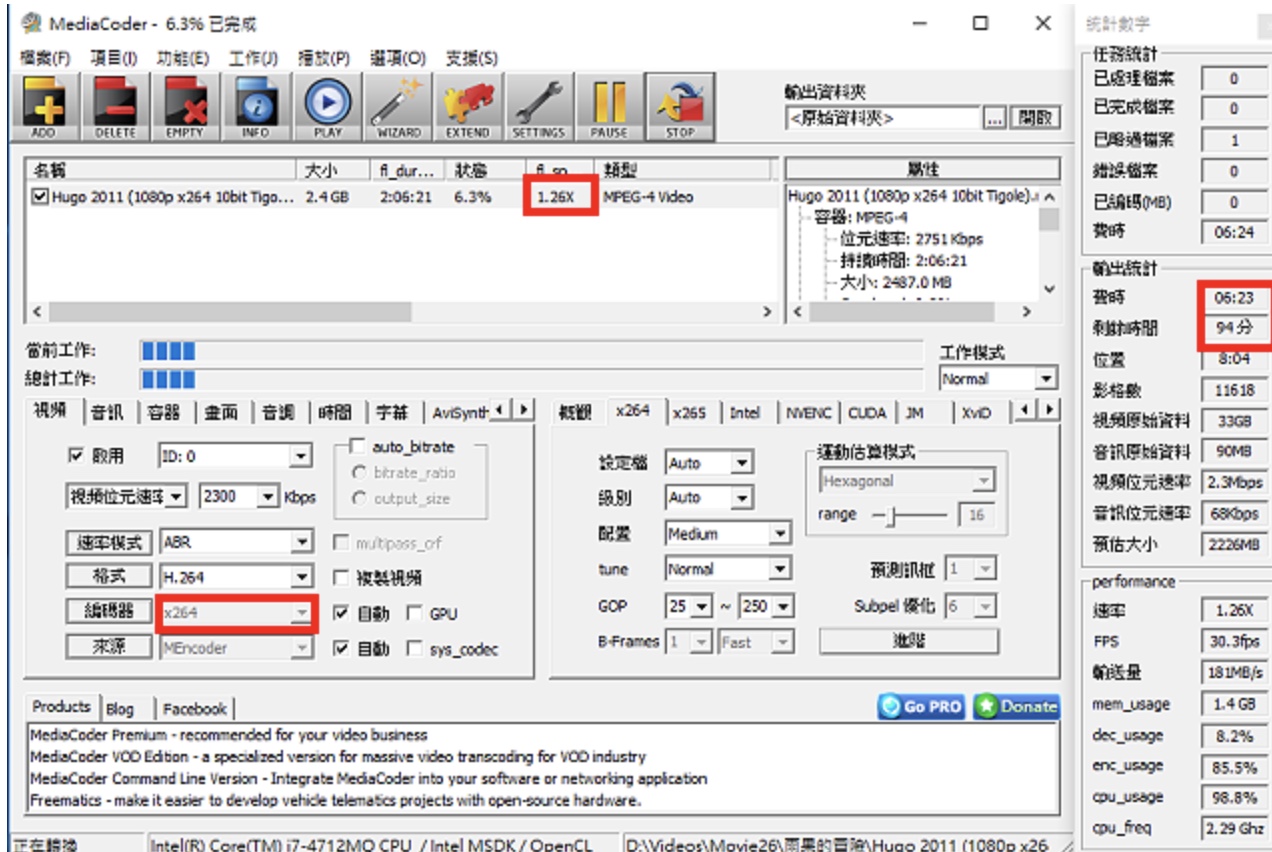
Task: Click the PLAY toolbar icon
Action: coord(327,107)
